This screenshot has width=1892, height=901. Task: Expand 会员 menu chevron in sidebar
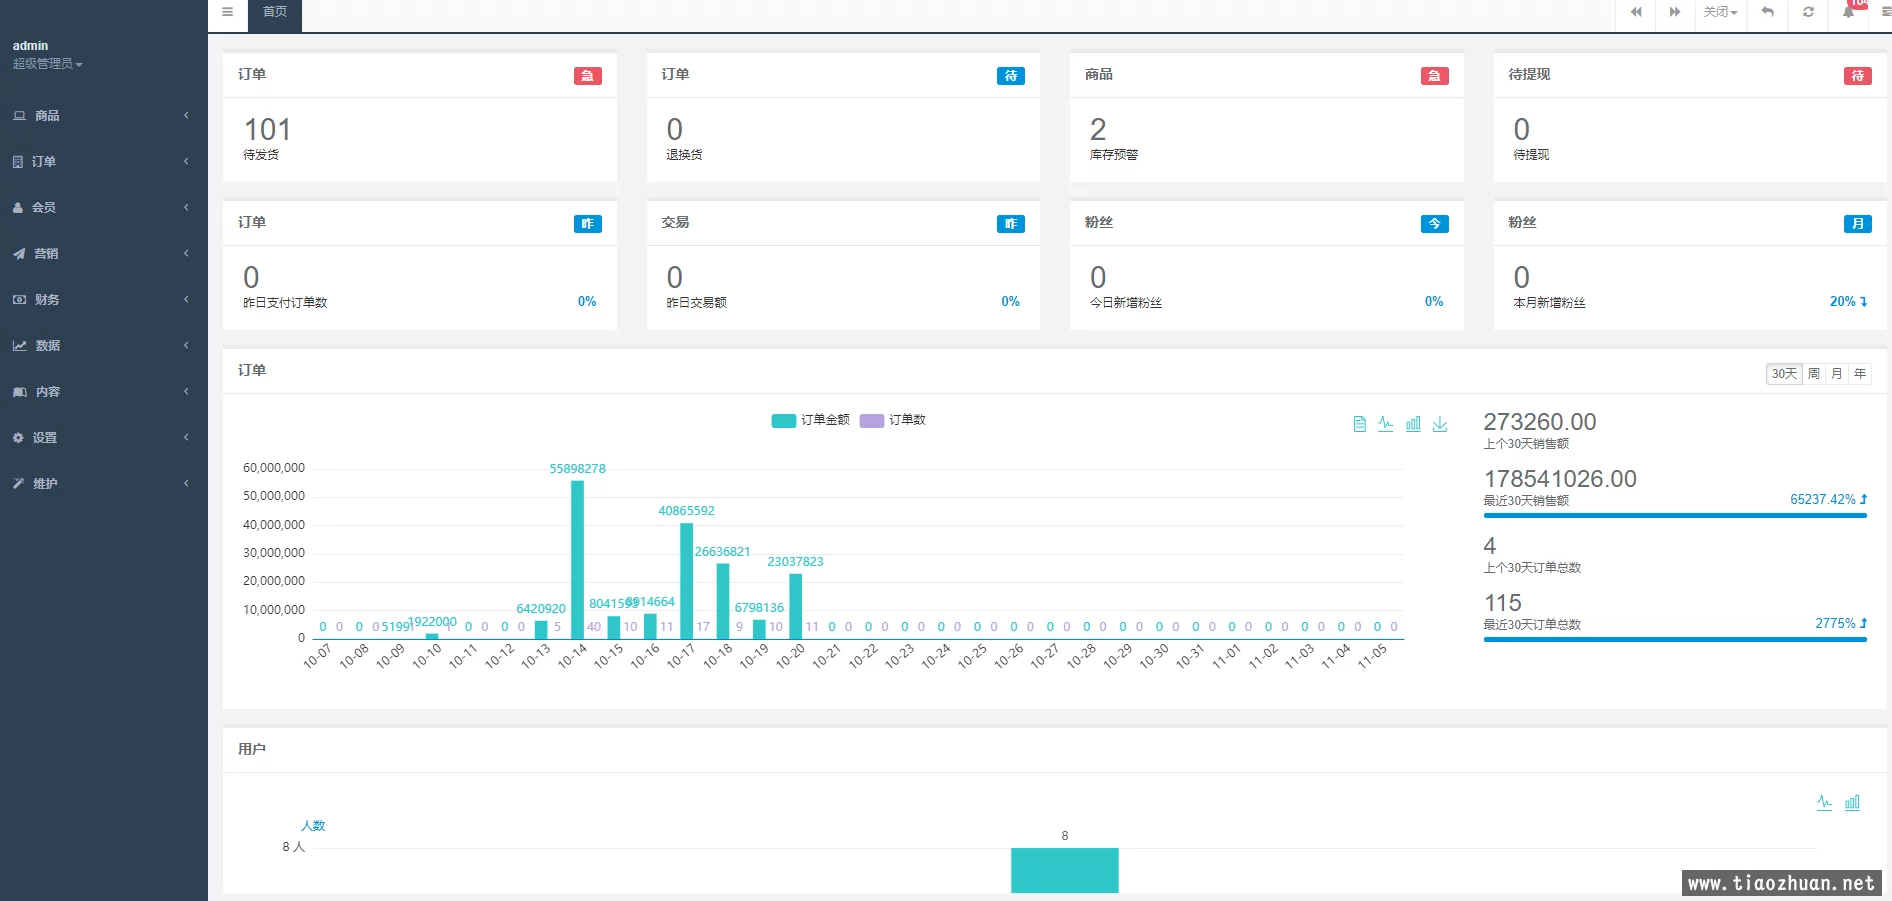[186, 208]
